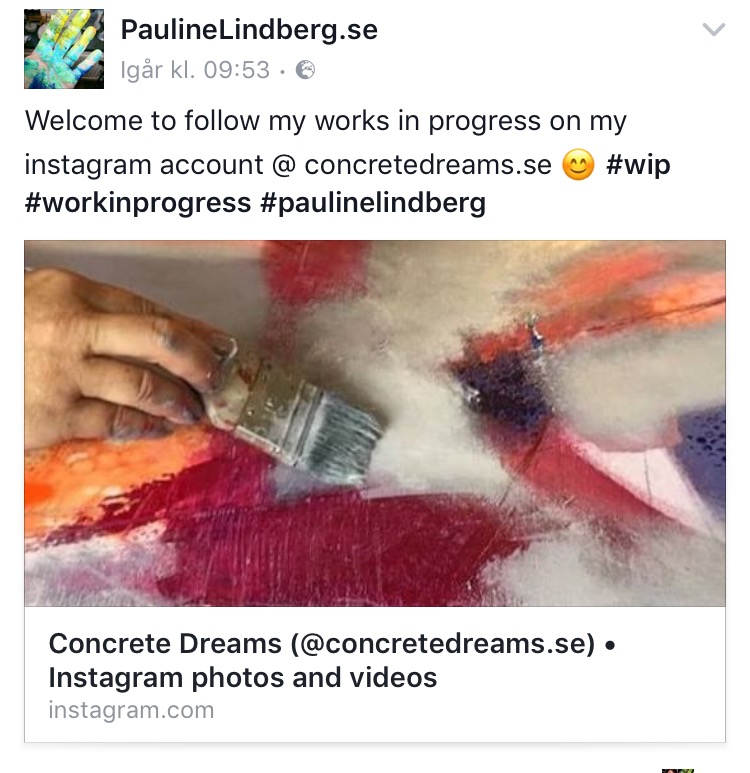Open the PaulineLindberg.se page name

tap(249, 30)
